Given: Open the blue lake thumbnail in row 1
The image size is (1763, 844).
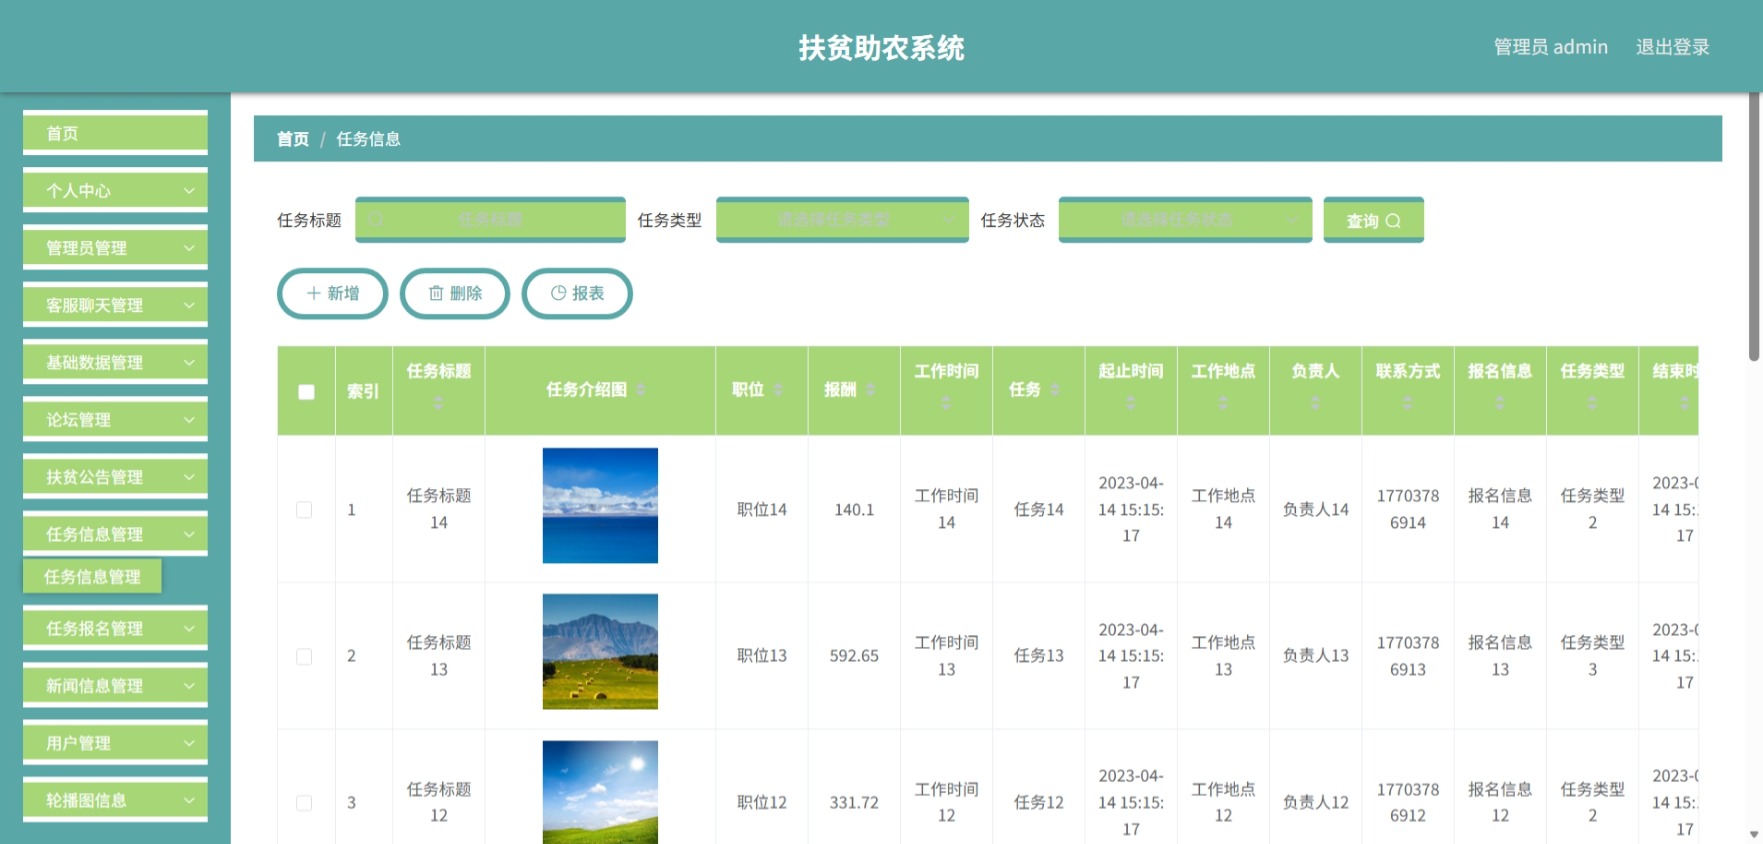Looking at the screenshot, I should pos(600,505).
